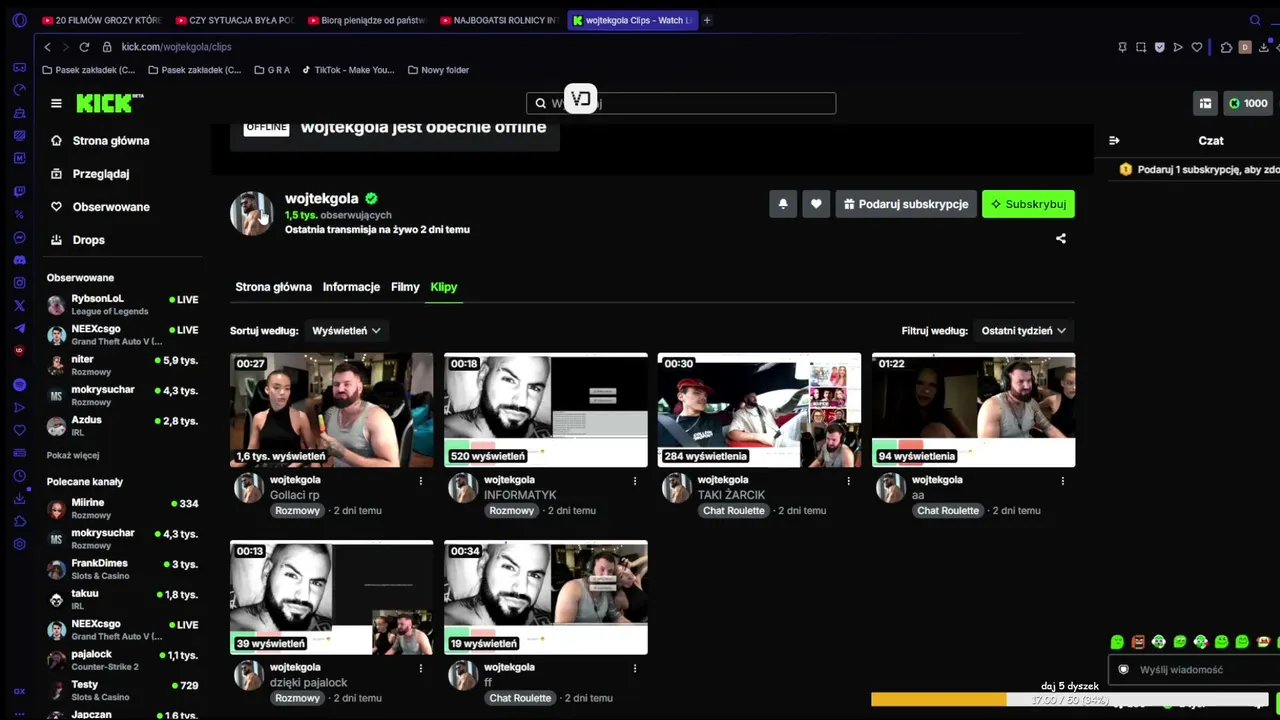1280x720 pixels.
Task: Open the three-dot menu for aa clip
Action: [x=1063, y=481]
